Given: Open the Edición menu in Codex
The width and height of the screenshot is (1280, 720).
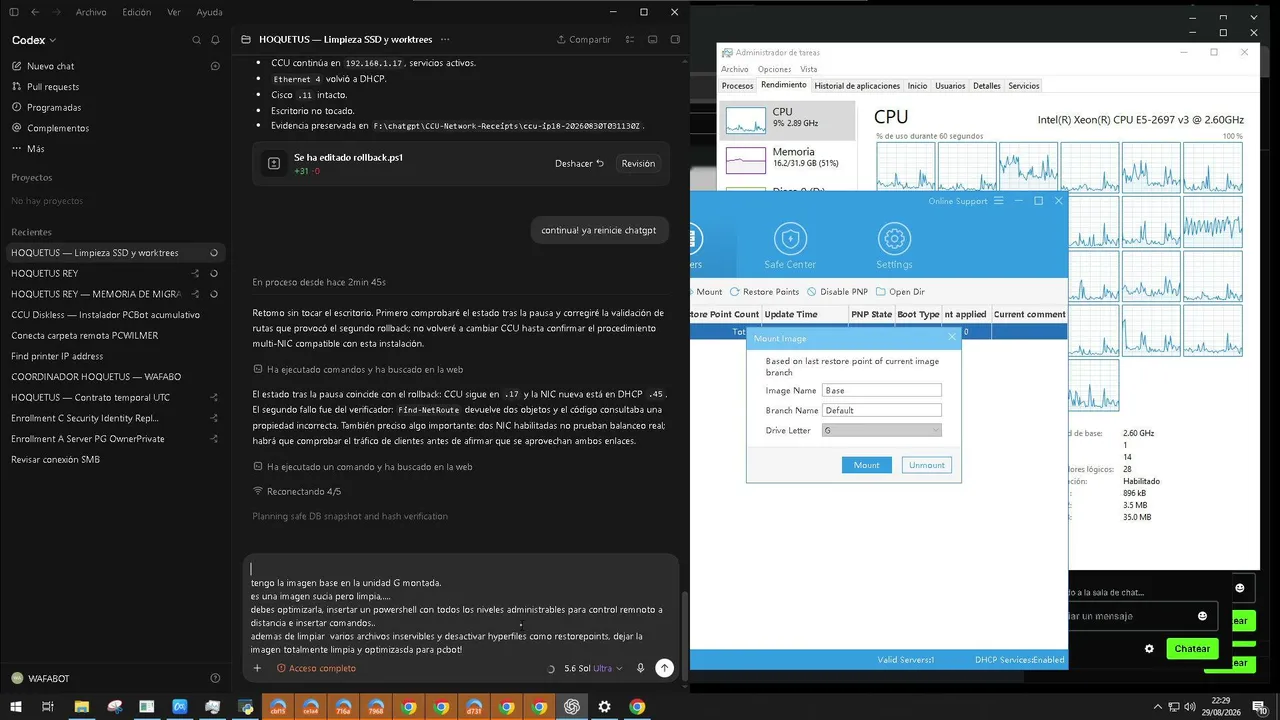Looking at the screenshot, I should click(x=136, y=12).
